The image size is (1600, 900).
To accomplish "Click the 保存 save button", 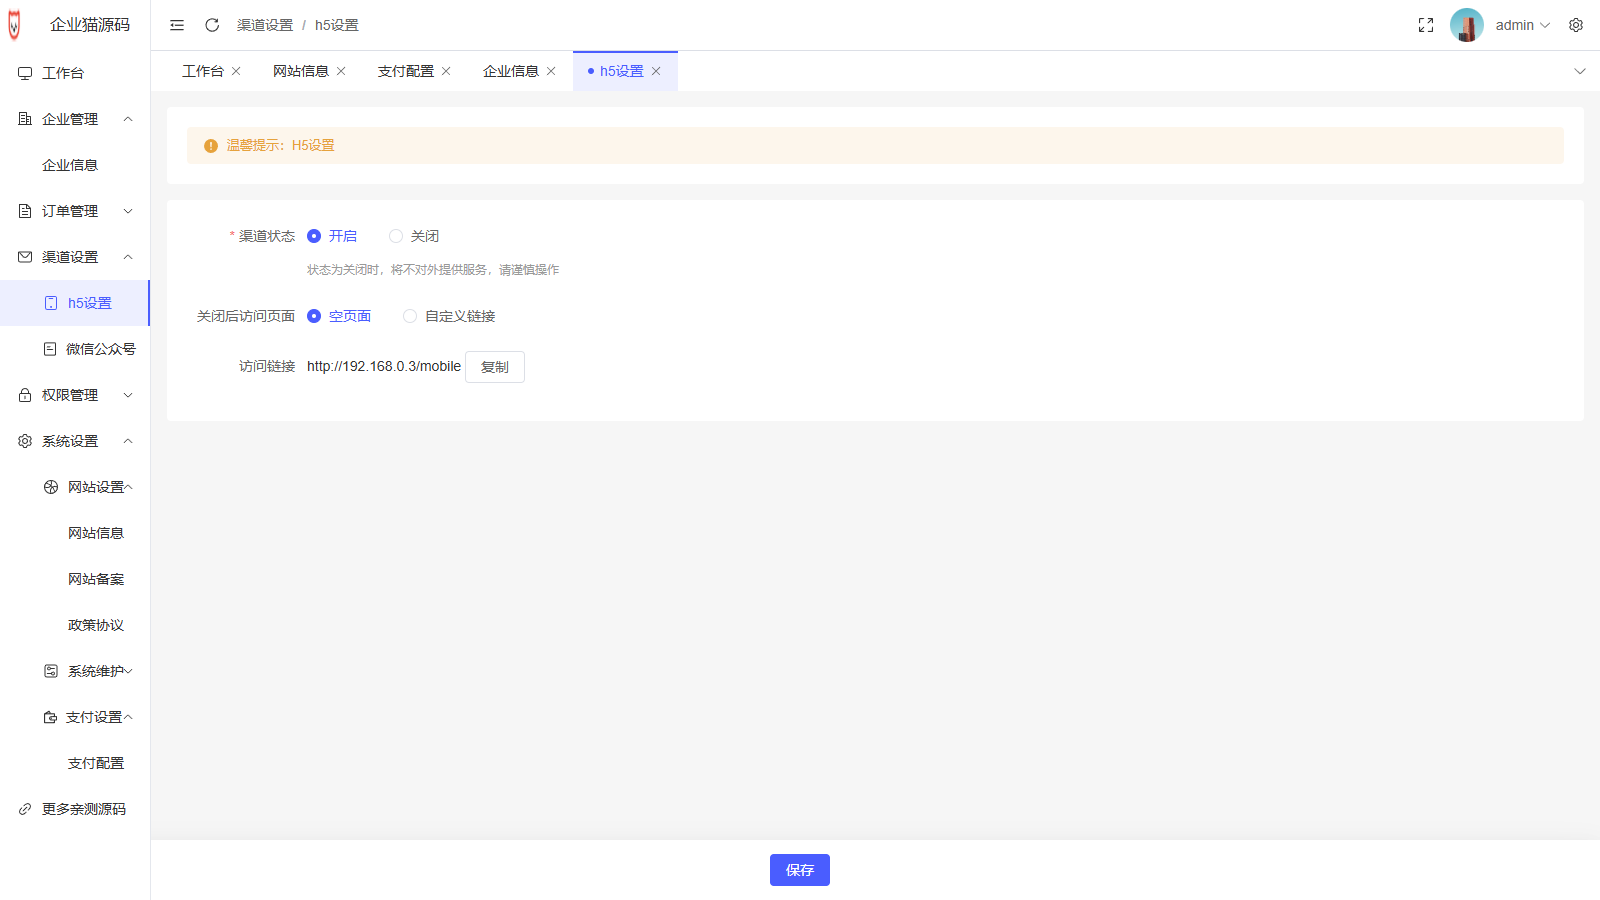I will click(x=799, y=870).
